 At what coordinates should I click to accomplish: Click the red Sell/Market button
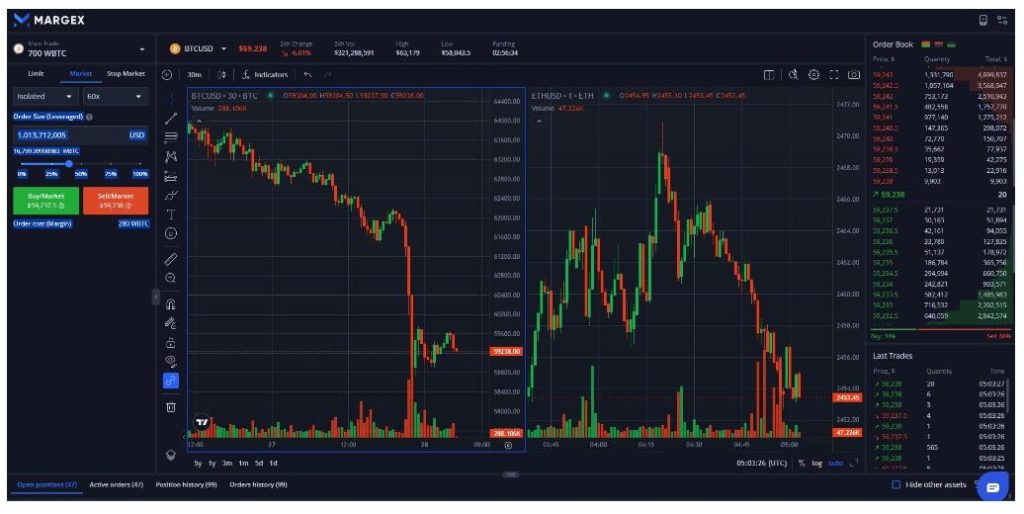point(116,201)
